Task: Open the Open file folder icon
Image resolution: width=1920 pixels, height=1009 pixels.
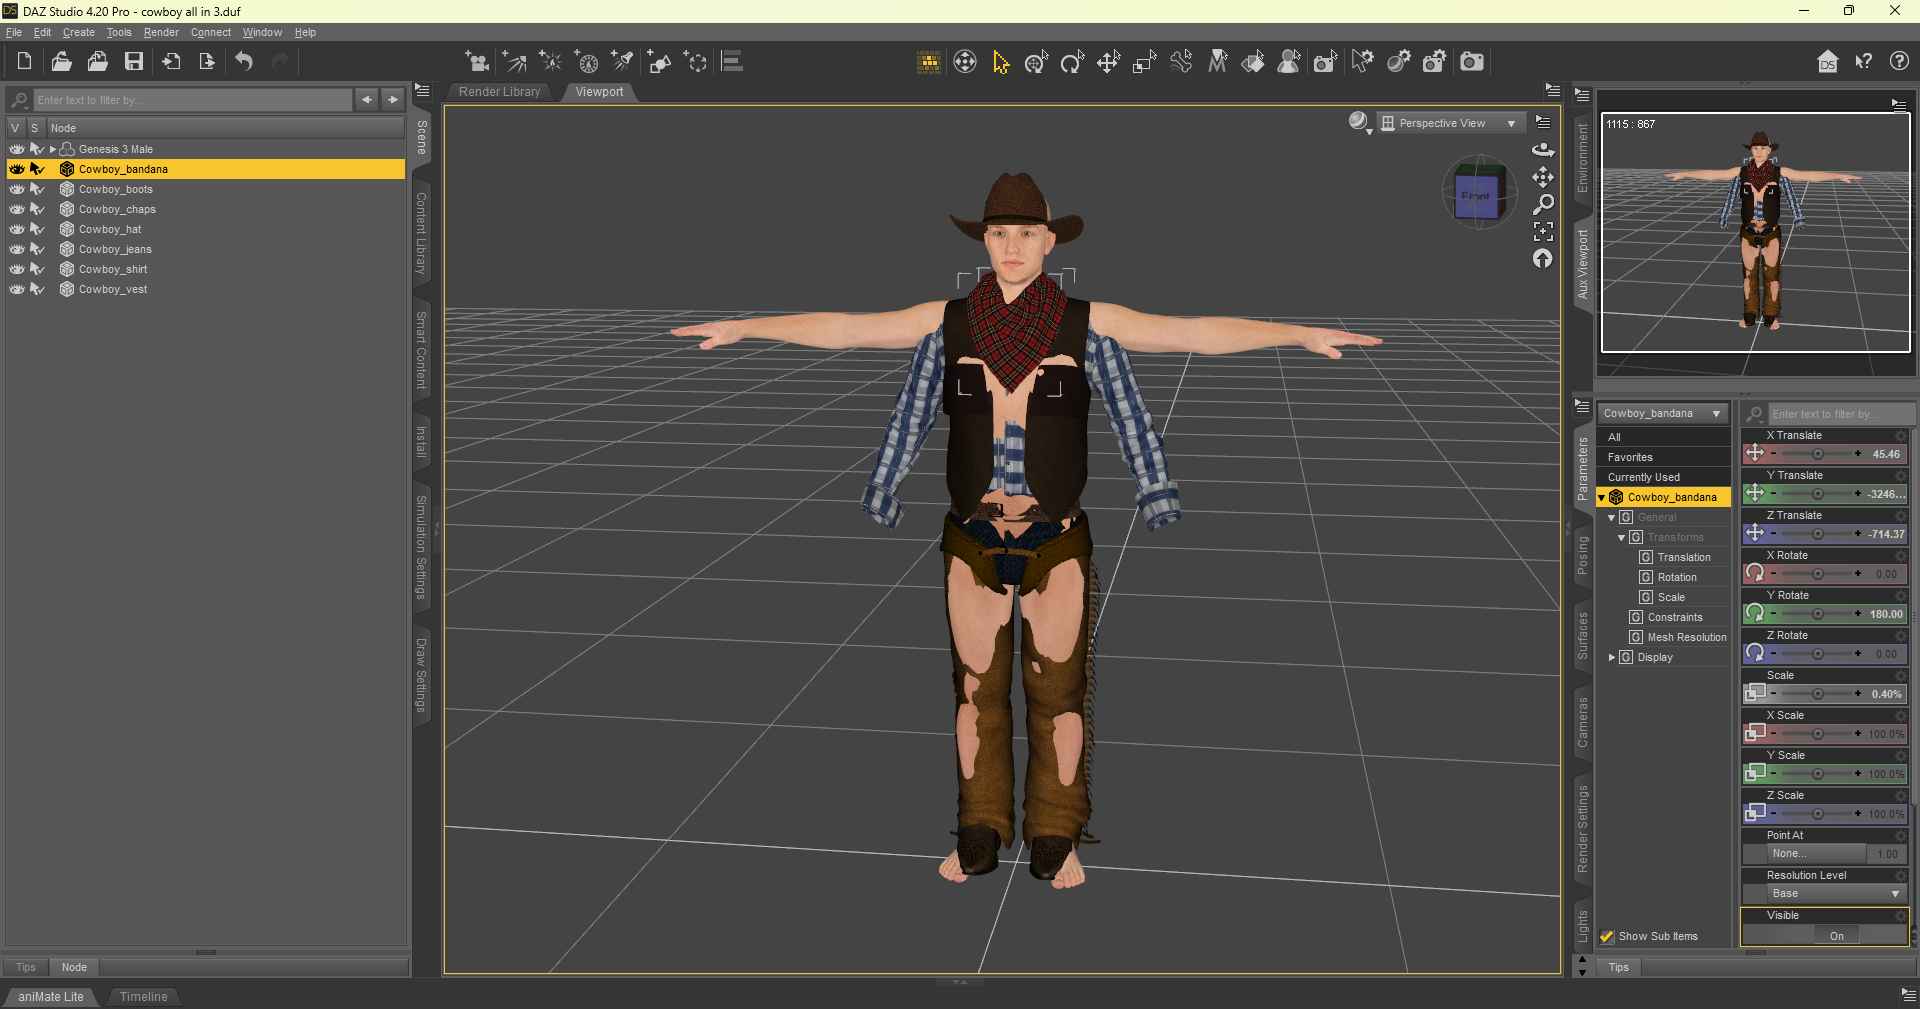Action: tap(61, 62)
